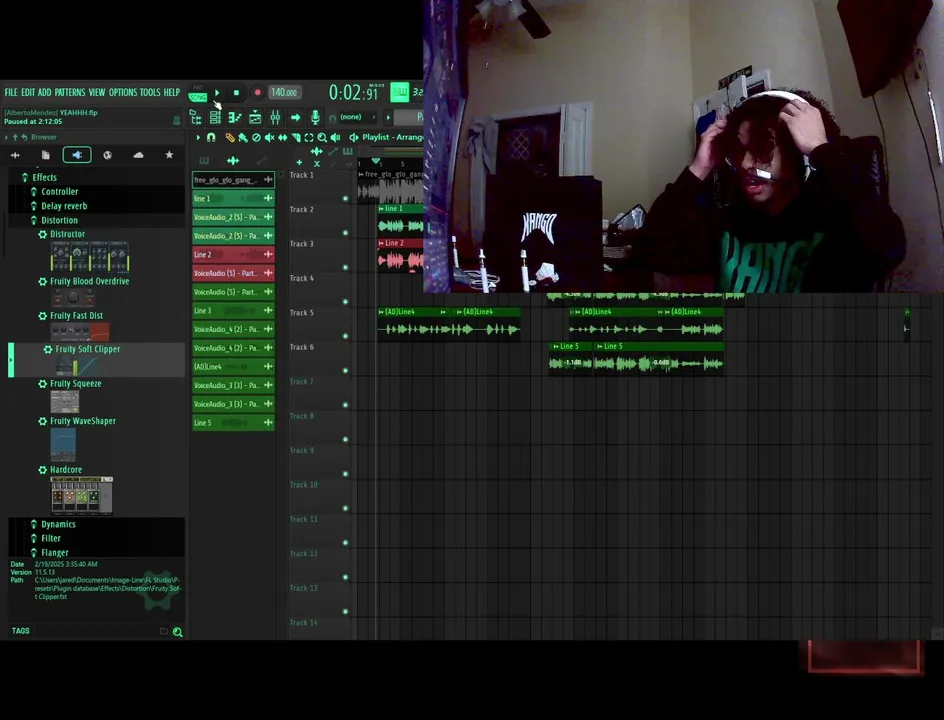Open the EDIT menu
The image size is (944, 720).
tap(28, 92)
